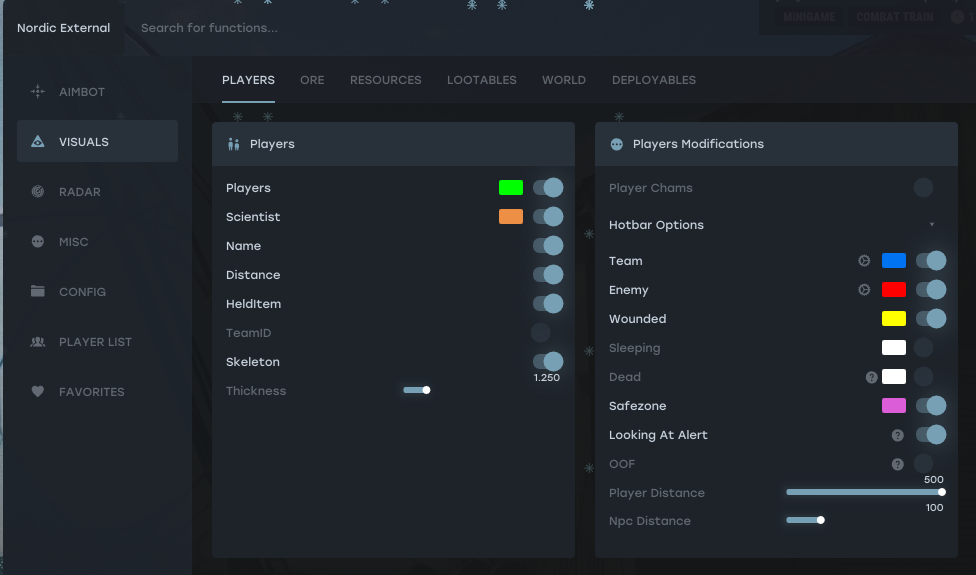Focus the Search for functions field
Screen dimensions: 976x575
(x=209, y=28)
